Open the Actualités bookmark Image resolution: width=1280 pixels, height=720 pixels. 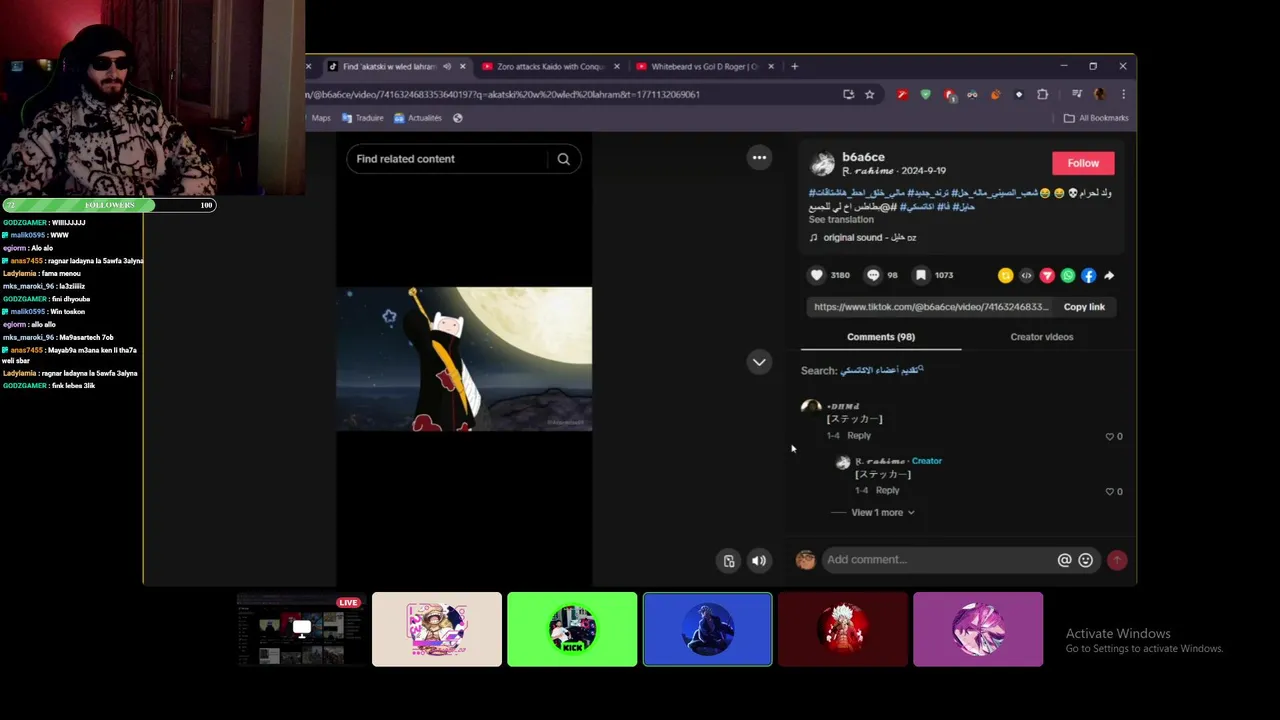click(418, 118)
